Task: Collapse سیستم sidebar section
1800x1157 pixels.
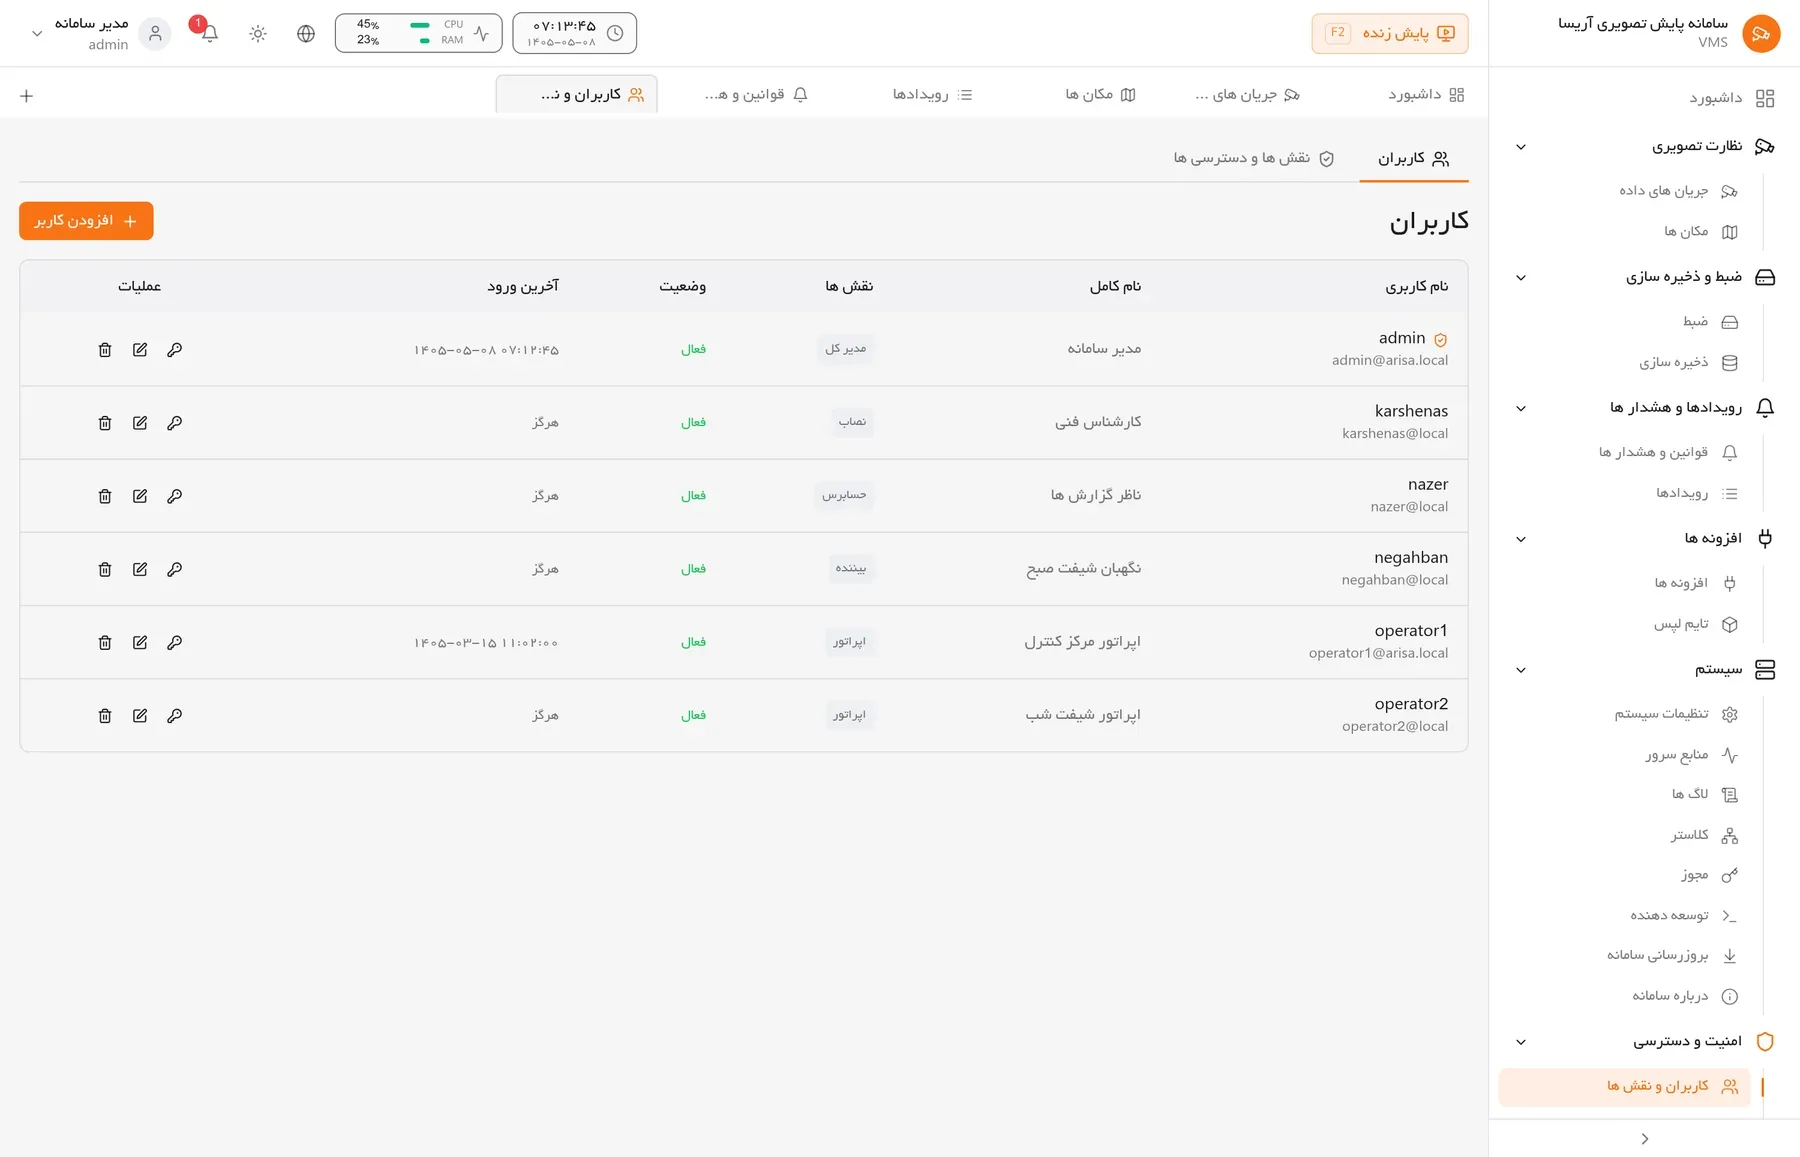Action: coord(1521,670)
